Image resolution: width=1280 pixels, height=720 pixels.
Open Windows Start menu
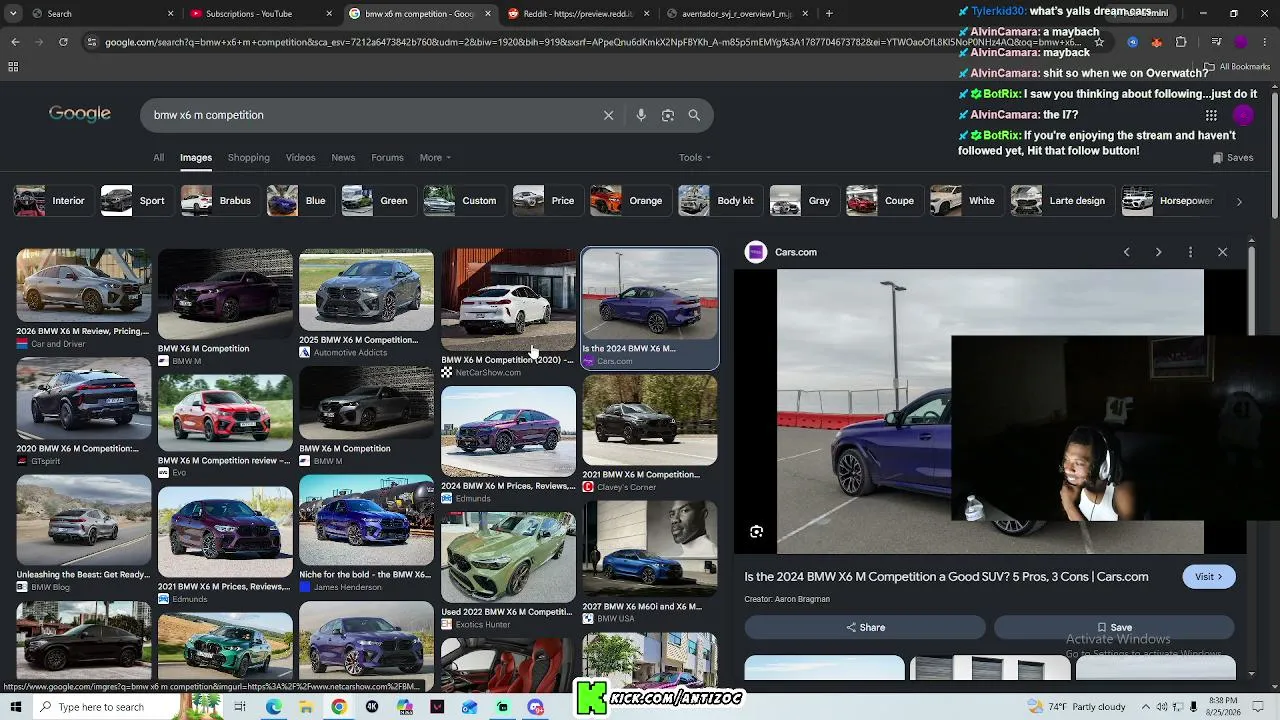[x=15, y=707]
